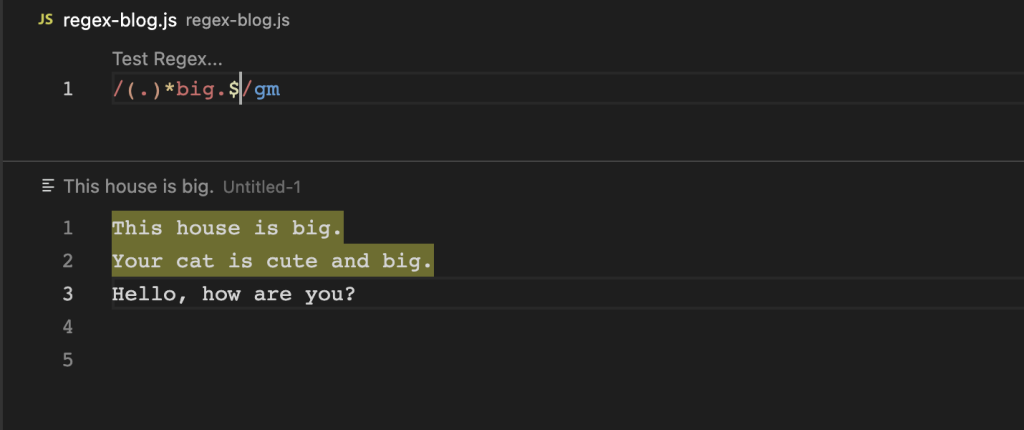Screen dimensions: 1024x430
Task: Select the regex-blog.js bold tab title
Action: pos(120,20)
